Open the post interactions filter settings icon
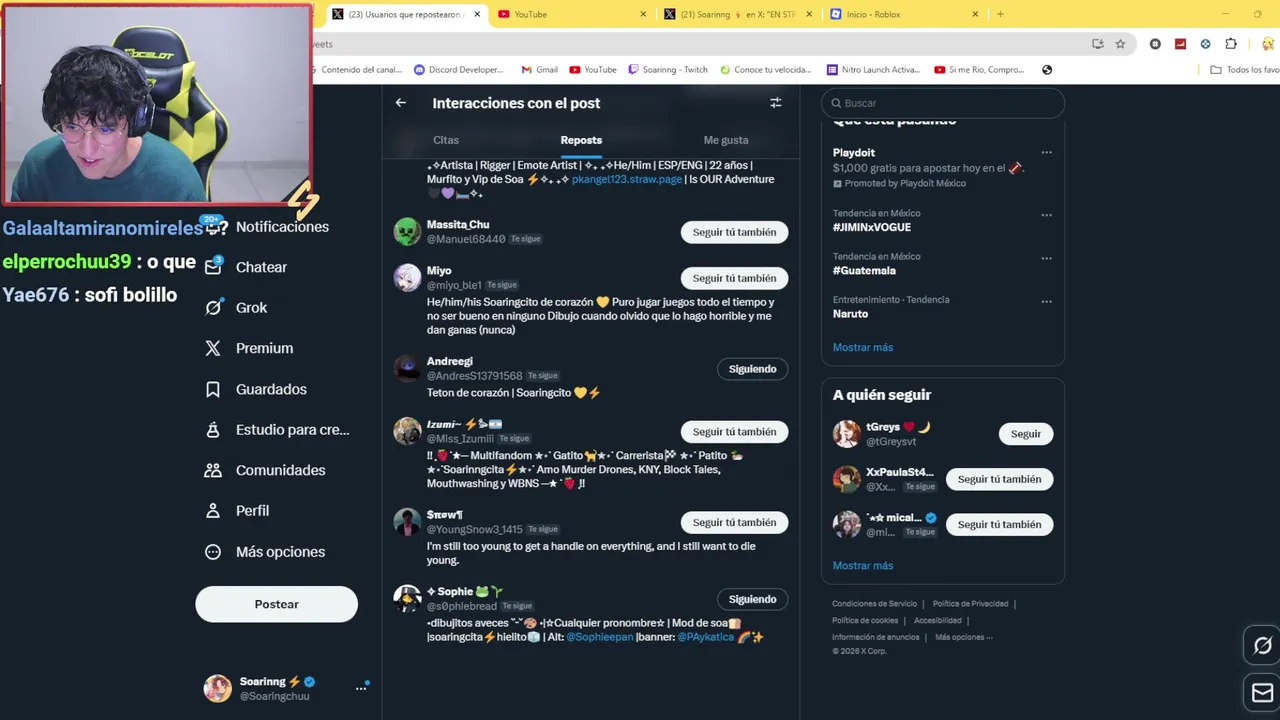The image size is (1280, 720). coord(775,103)
